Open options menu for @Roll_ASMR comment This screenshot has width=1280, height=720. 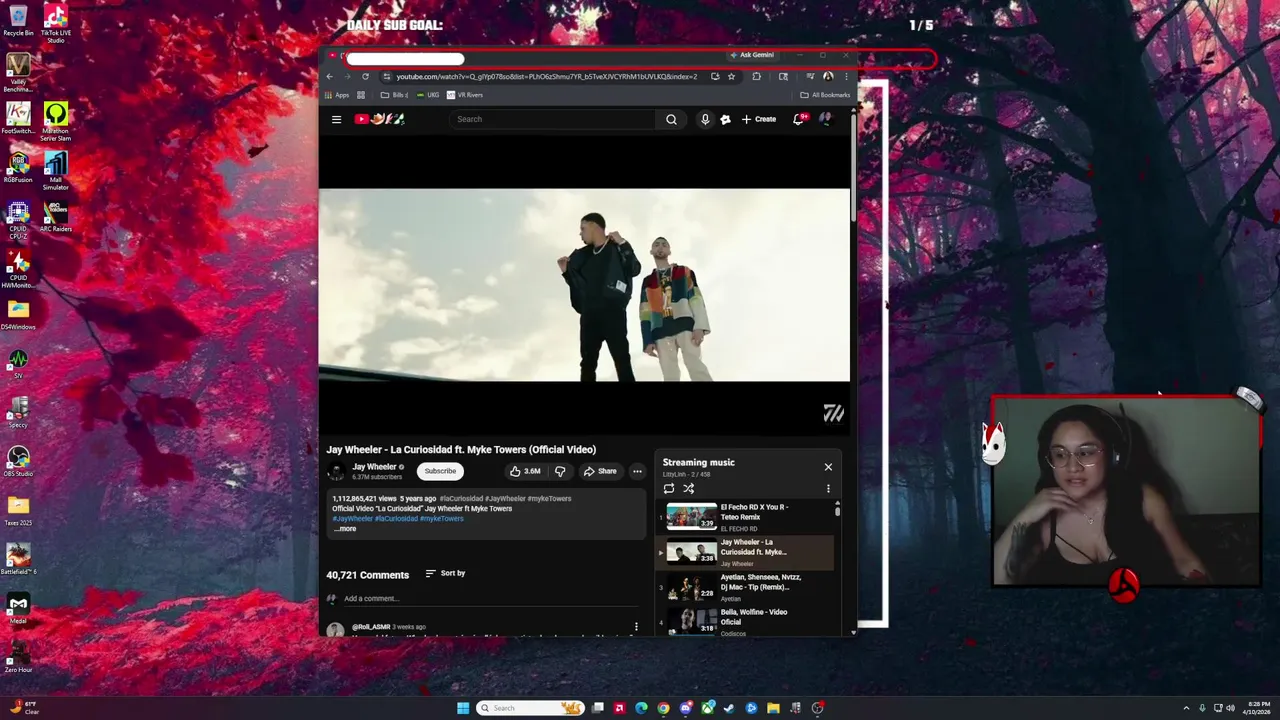pos(636,627)
